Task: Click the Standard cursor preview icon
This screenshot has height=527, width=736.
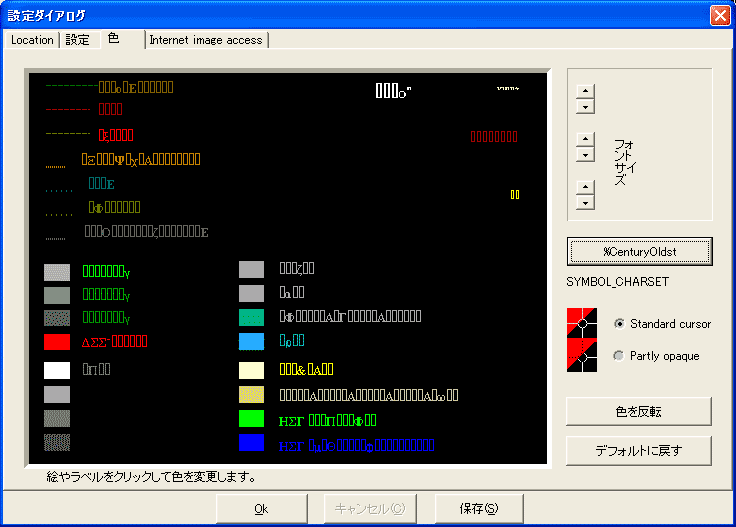Action: tap(582, 323)
